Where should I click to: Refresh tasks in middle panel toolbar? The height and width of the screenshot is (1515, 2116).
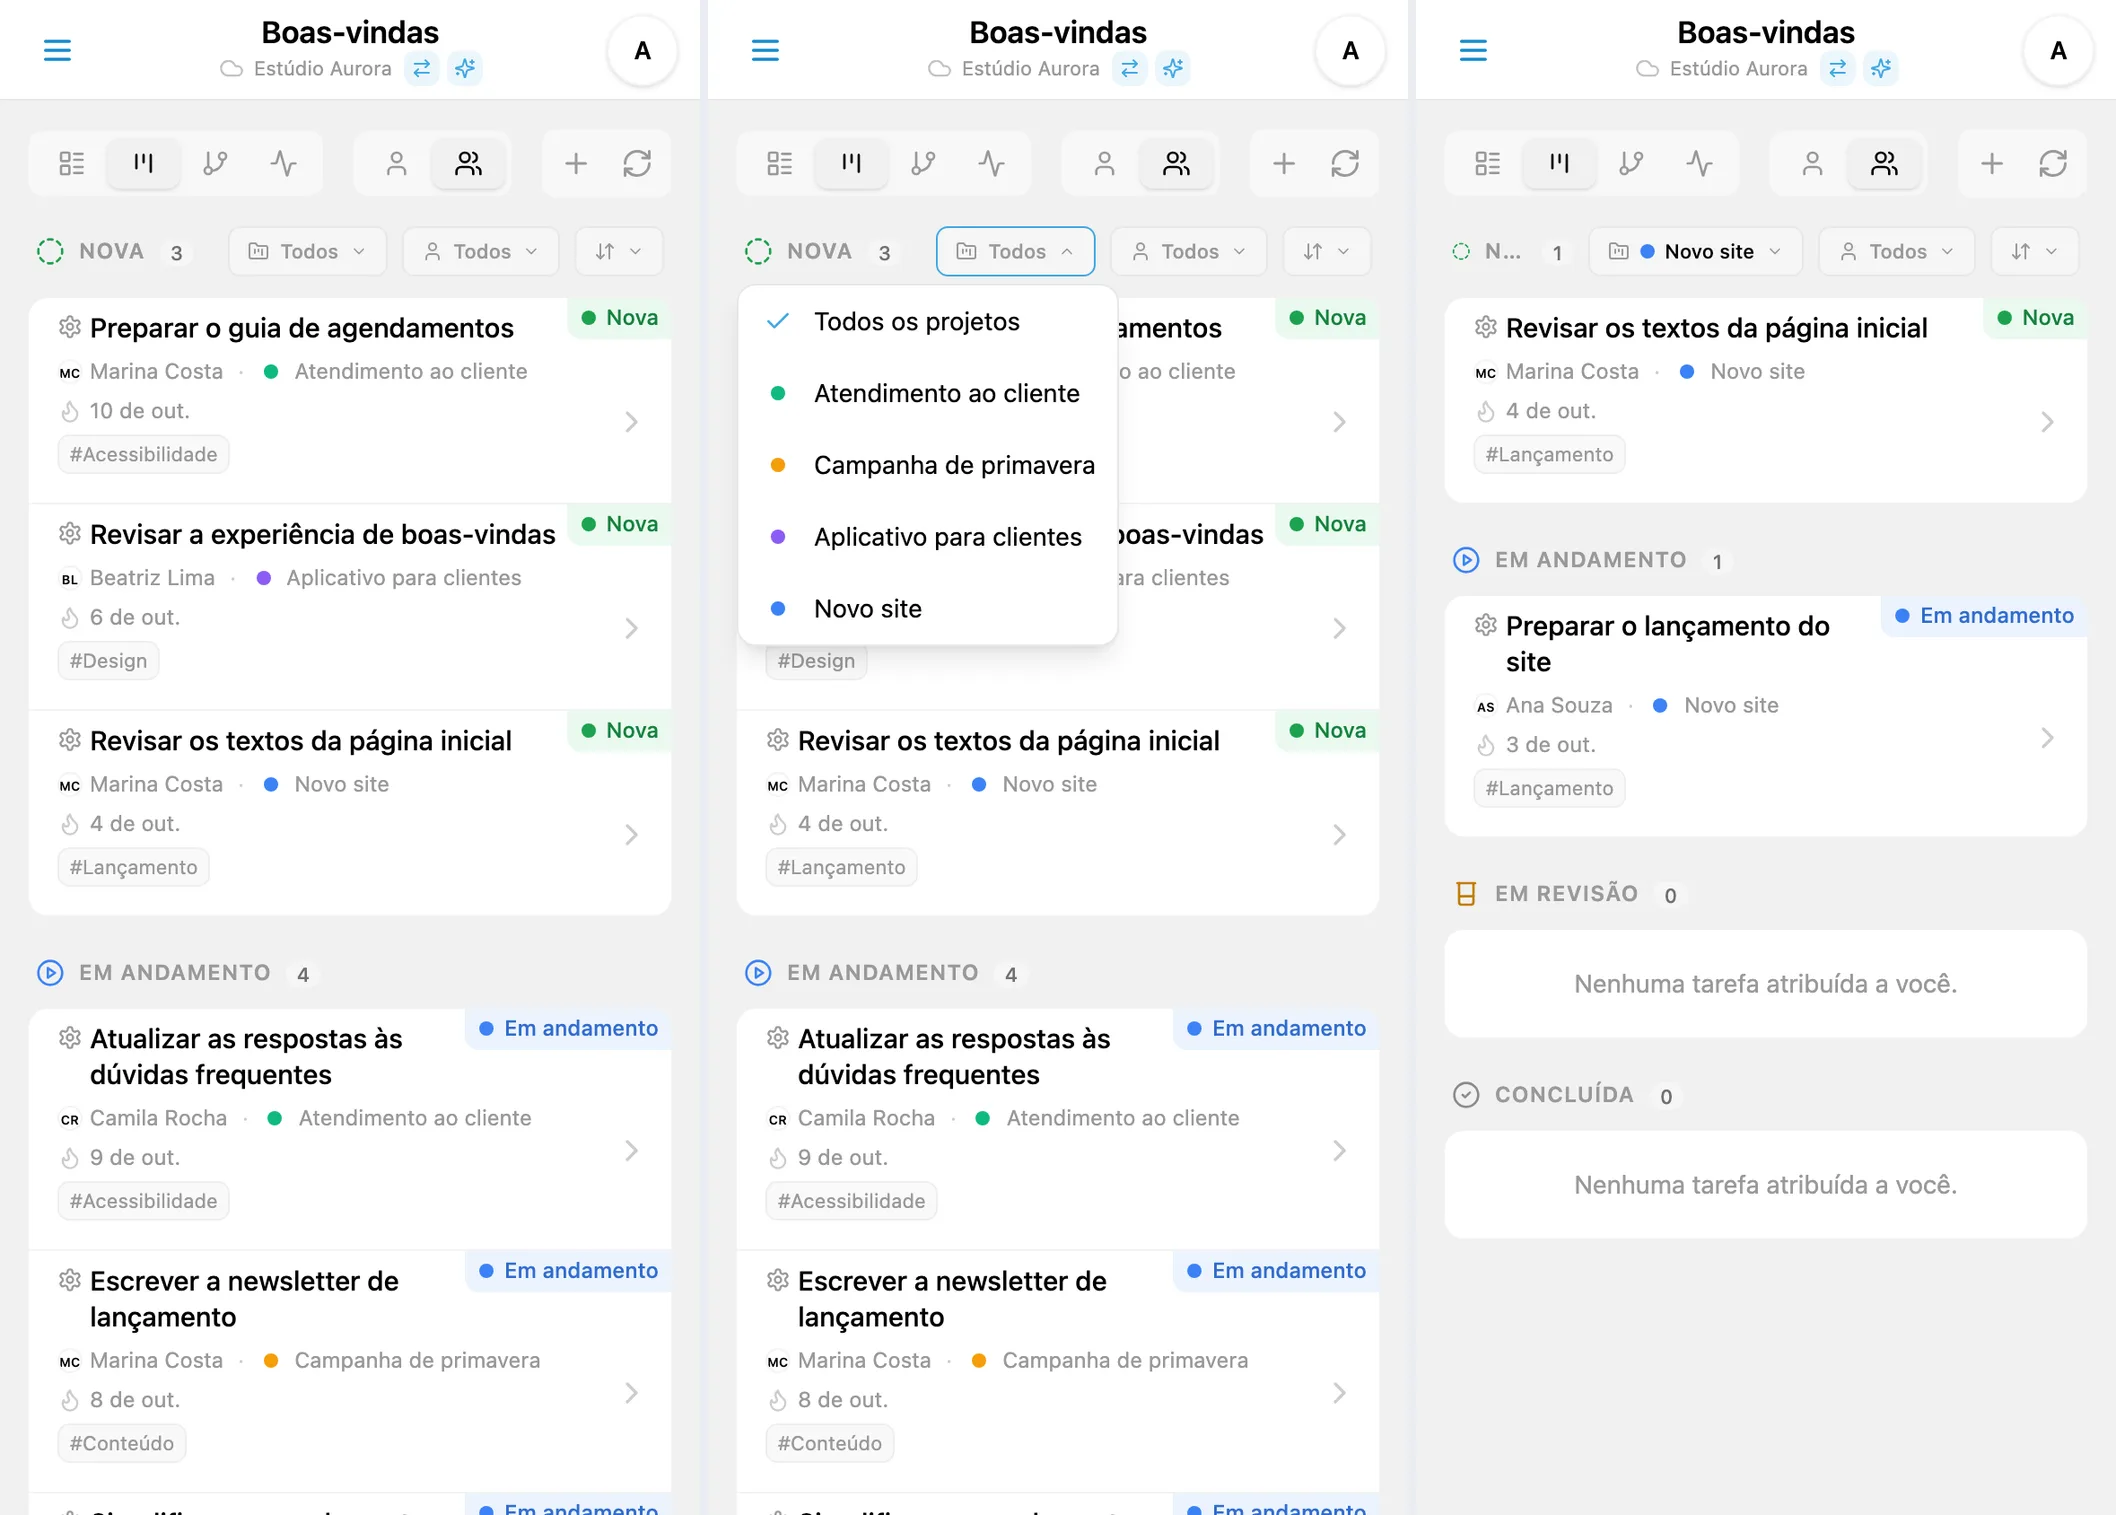(x=1345, y=163)
